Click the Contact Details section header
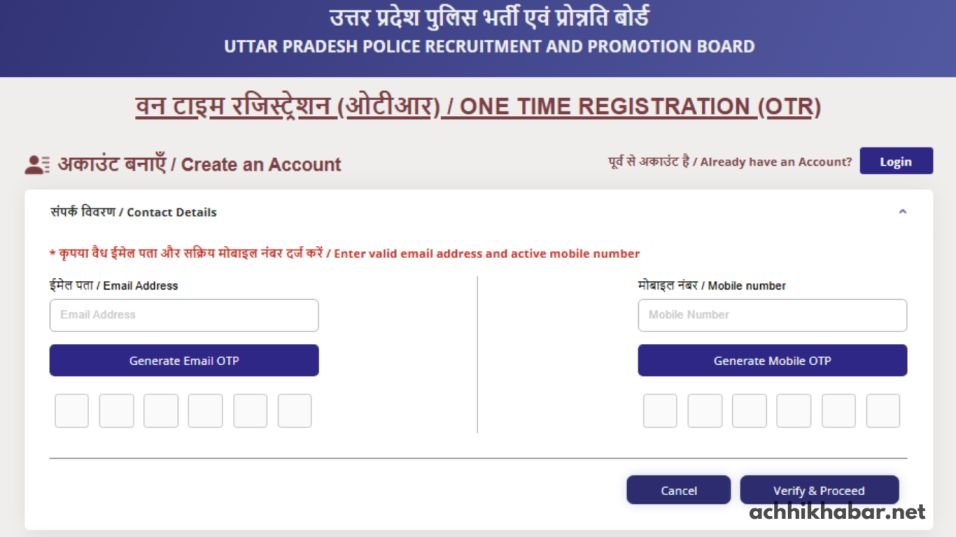956x537 pixels. [134, 212]
